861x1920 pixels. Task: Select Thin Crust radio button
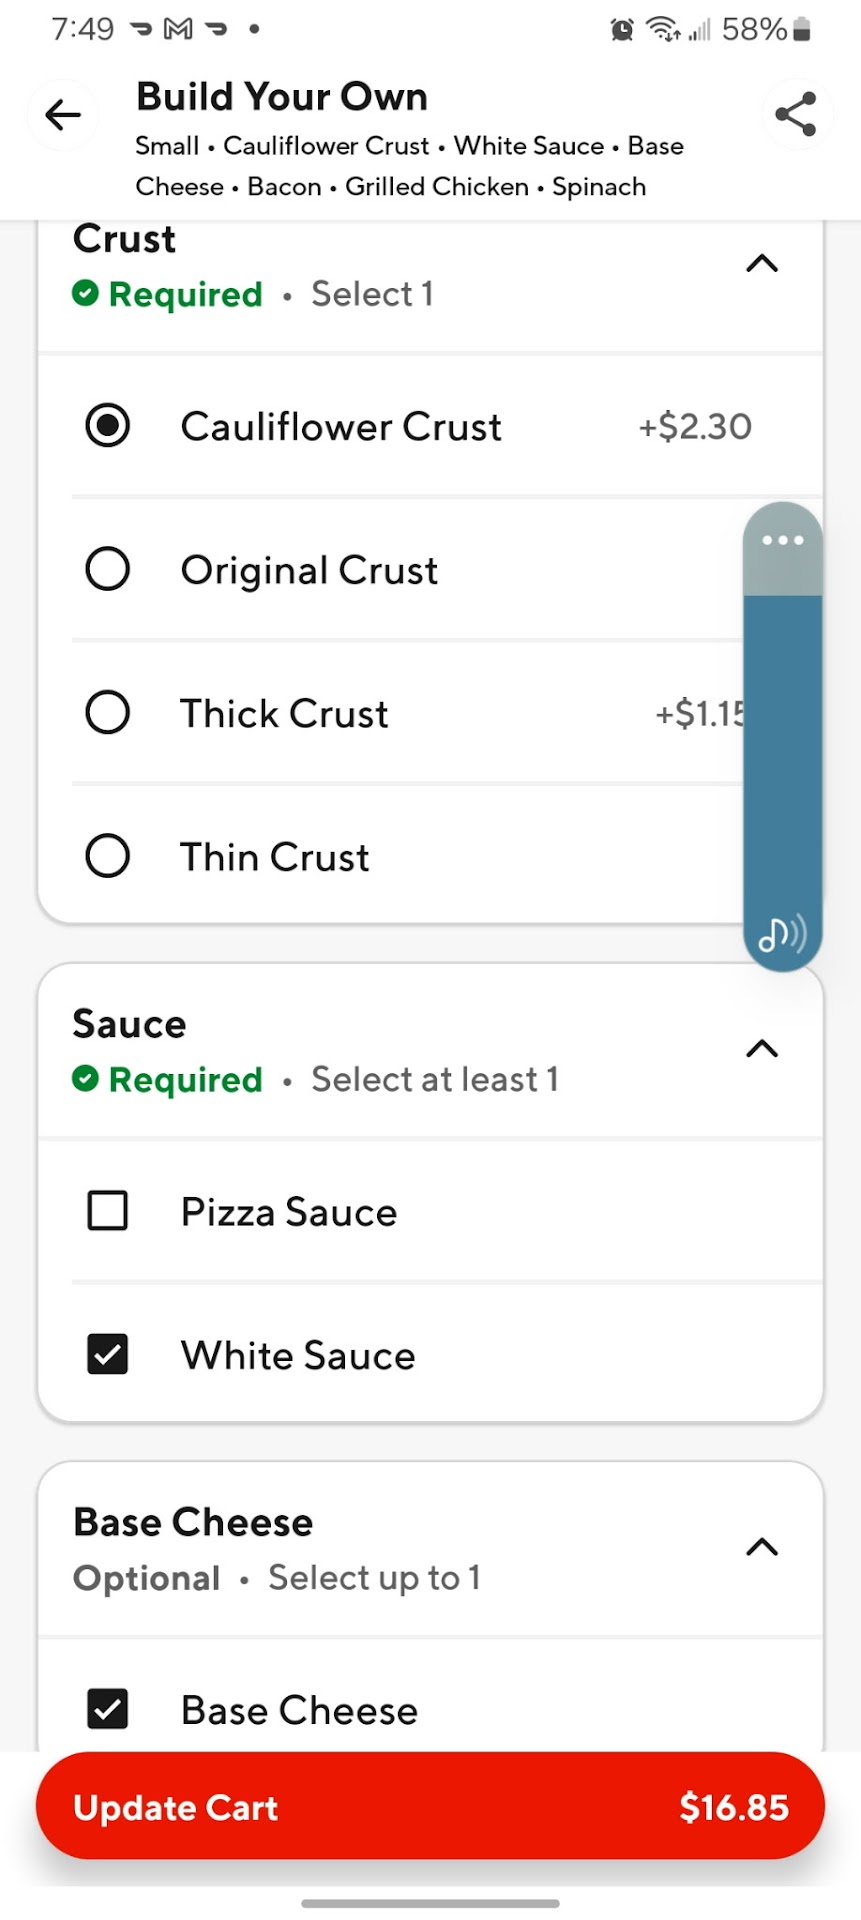click(x=108, y=856)
